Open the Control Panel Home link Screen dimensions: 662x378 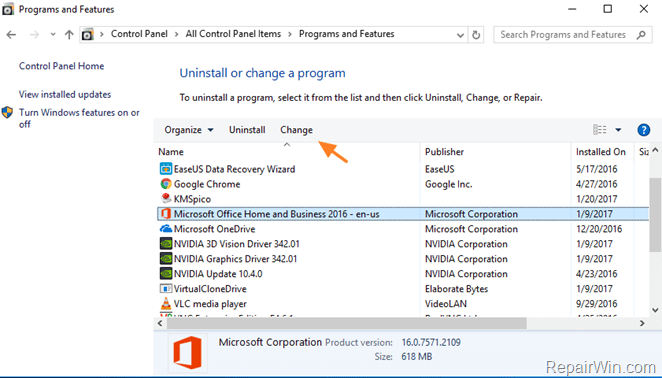[61, 66]
